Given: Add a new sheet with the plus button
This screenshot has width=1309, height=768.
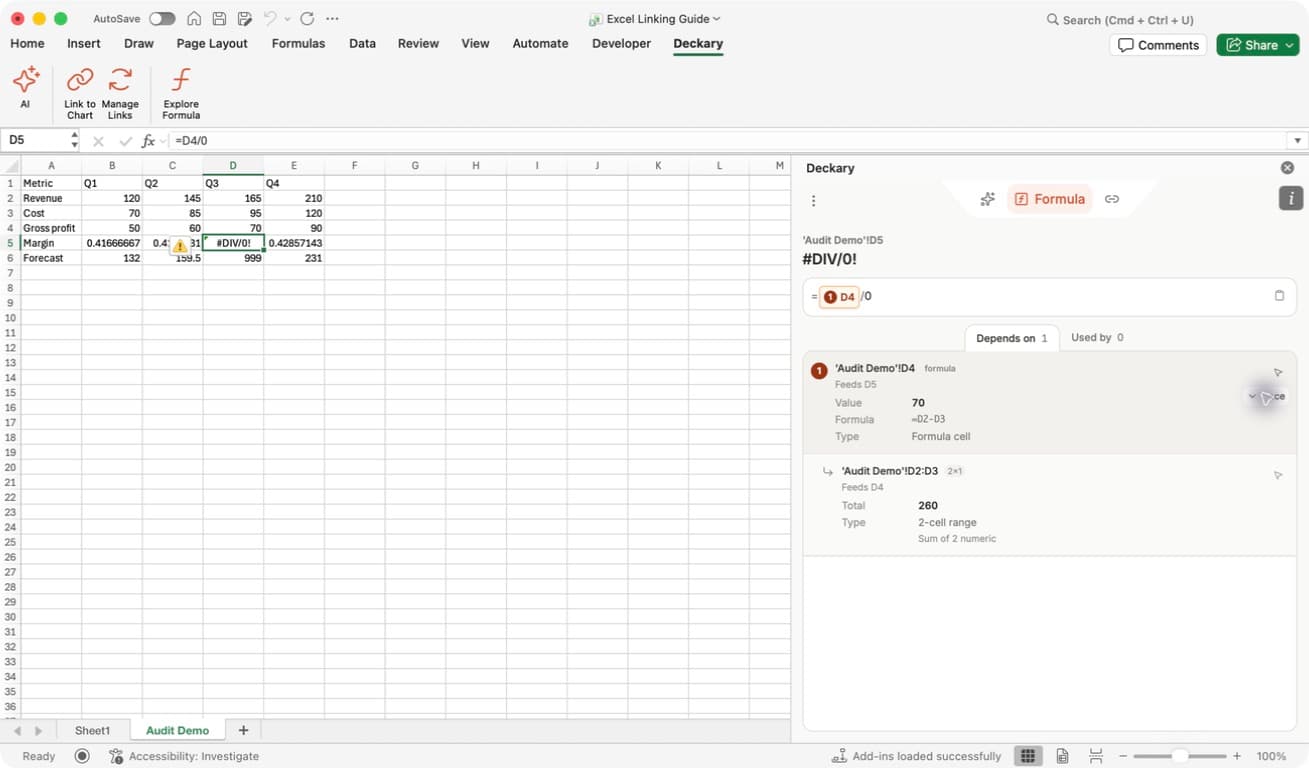Looking at the screenshot, I should pyautogui.click(x=243, y=731).
